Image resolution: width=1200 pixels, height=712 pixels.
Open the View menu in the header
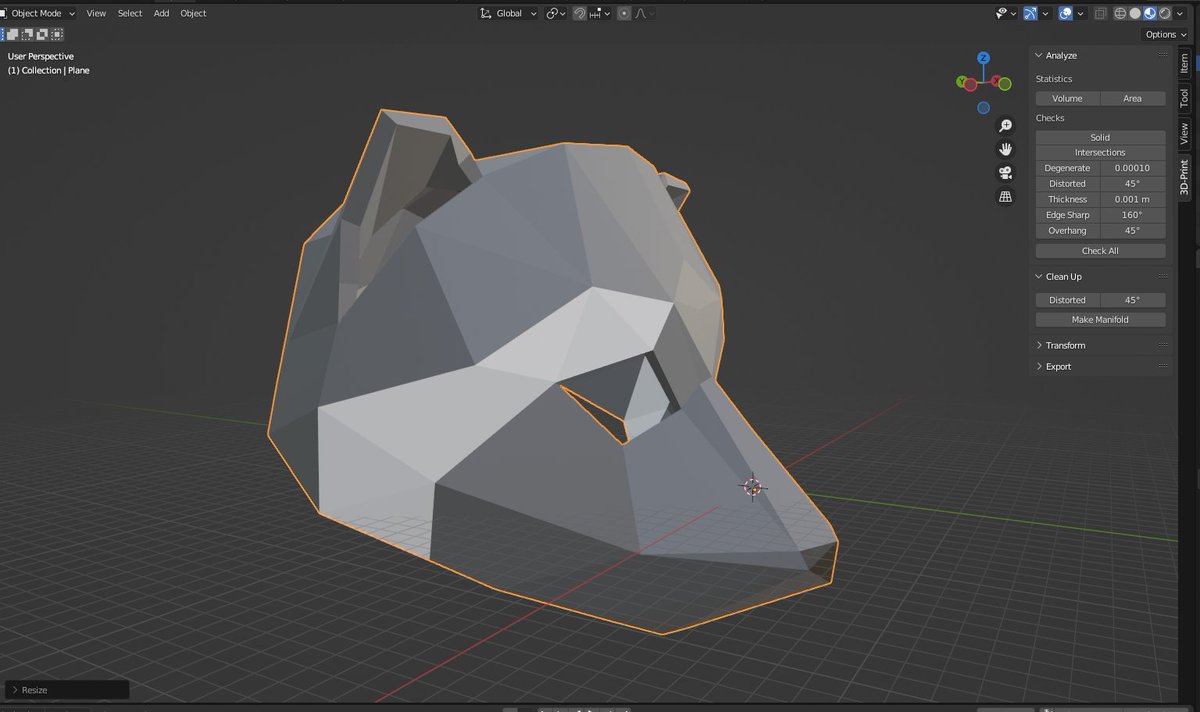click(x=96, y=13)
